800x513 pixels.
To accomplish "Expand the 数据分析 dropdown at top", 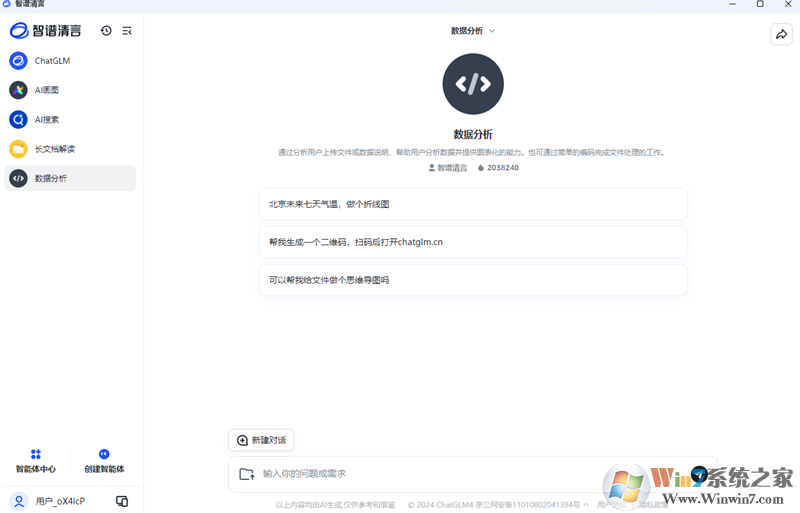I will pyautogui.click(x=473, y=31).
